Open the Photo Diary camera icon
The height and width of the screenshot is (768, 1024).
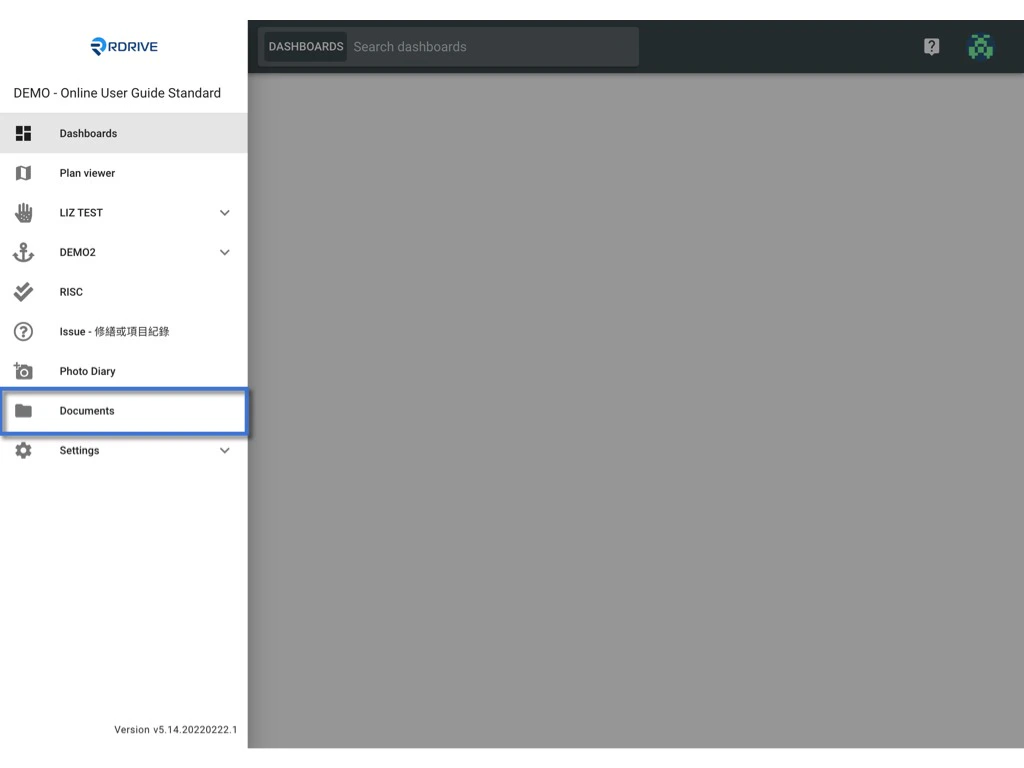22,371
